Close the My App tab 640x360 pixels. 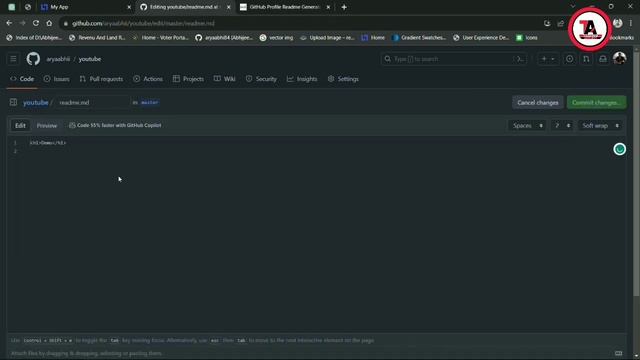[129, 7]
